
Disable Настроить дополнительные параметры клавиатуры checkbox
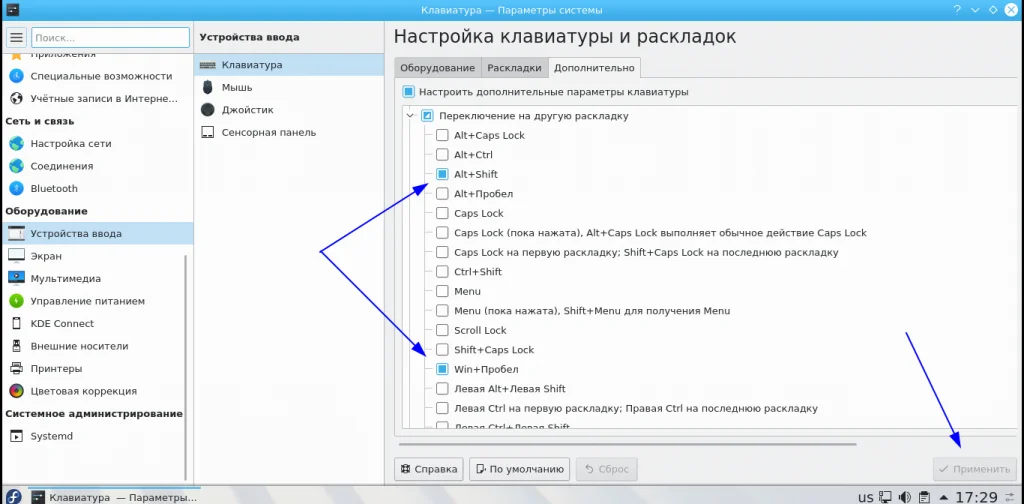(x=409, y=92)
